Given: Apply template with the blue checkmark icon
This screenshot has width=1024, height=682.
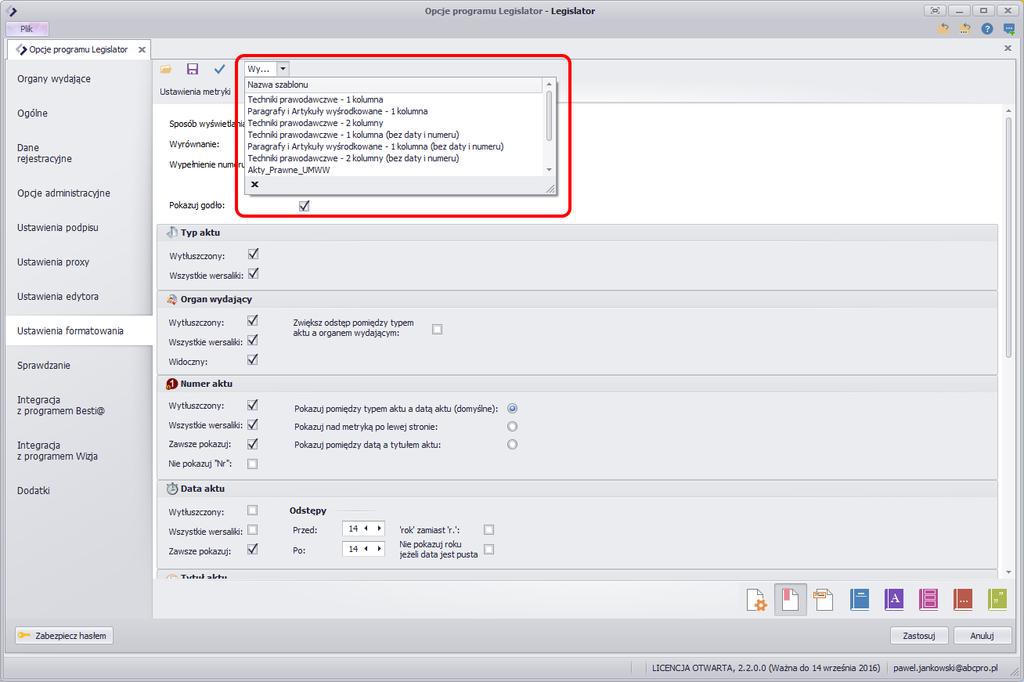Looking at the screenshot, I should (219, 69).
